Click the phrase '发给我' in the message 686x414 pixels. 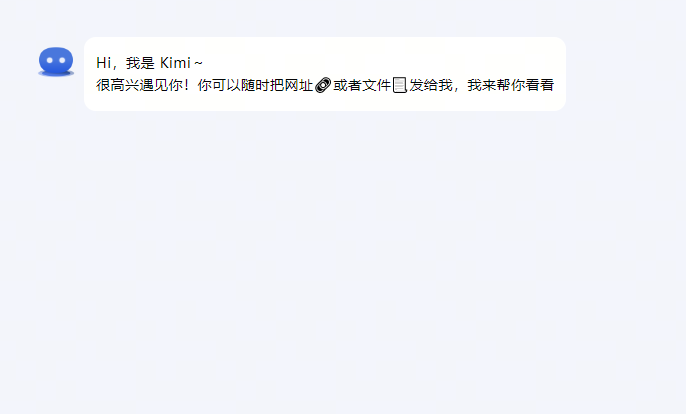(430, 85)
